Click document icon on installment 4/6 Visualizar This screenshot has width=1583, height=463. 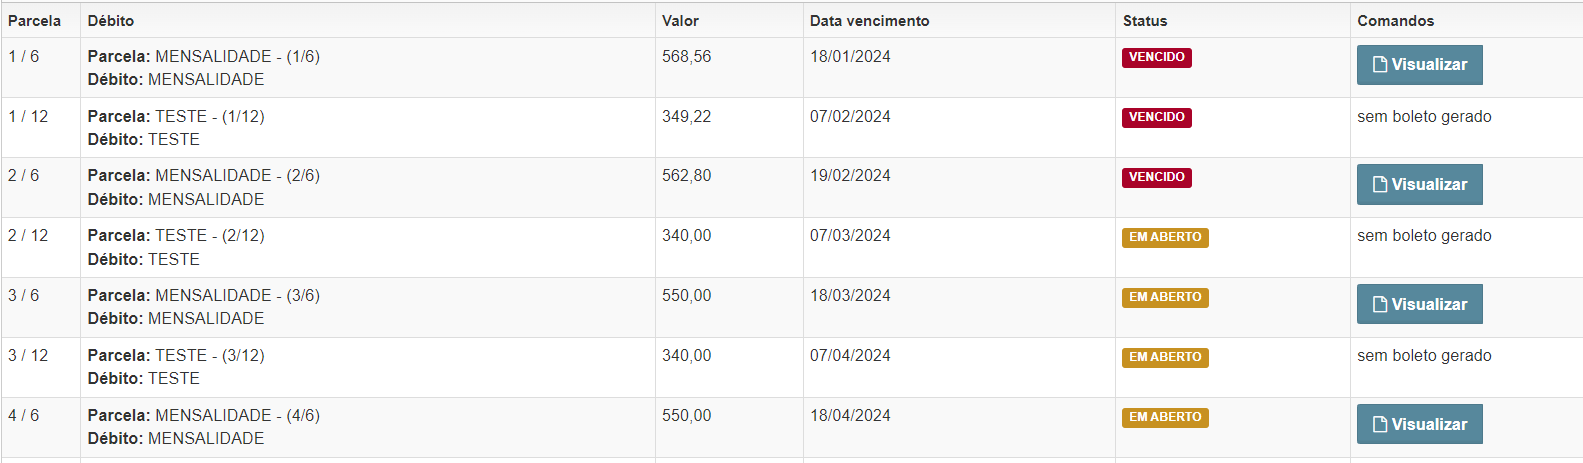1380,425
